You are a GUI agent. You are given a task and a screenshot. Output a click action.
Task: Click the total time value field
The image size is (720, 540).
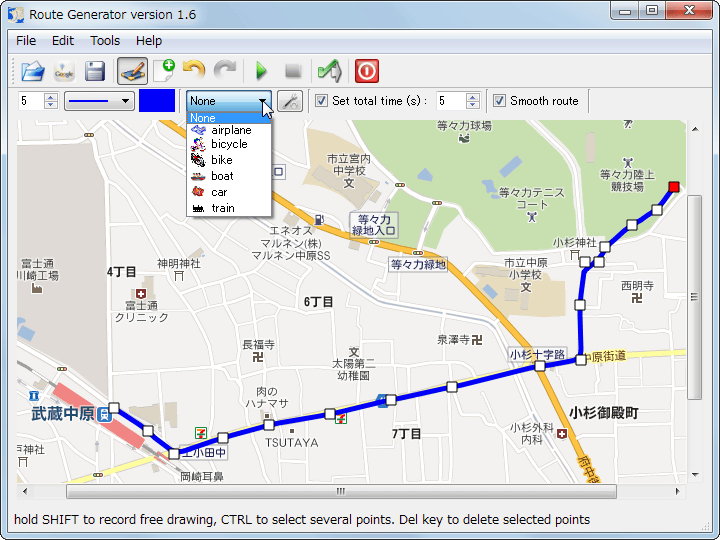coord(451,101)
